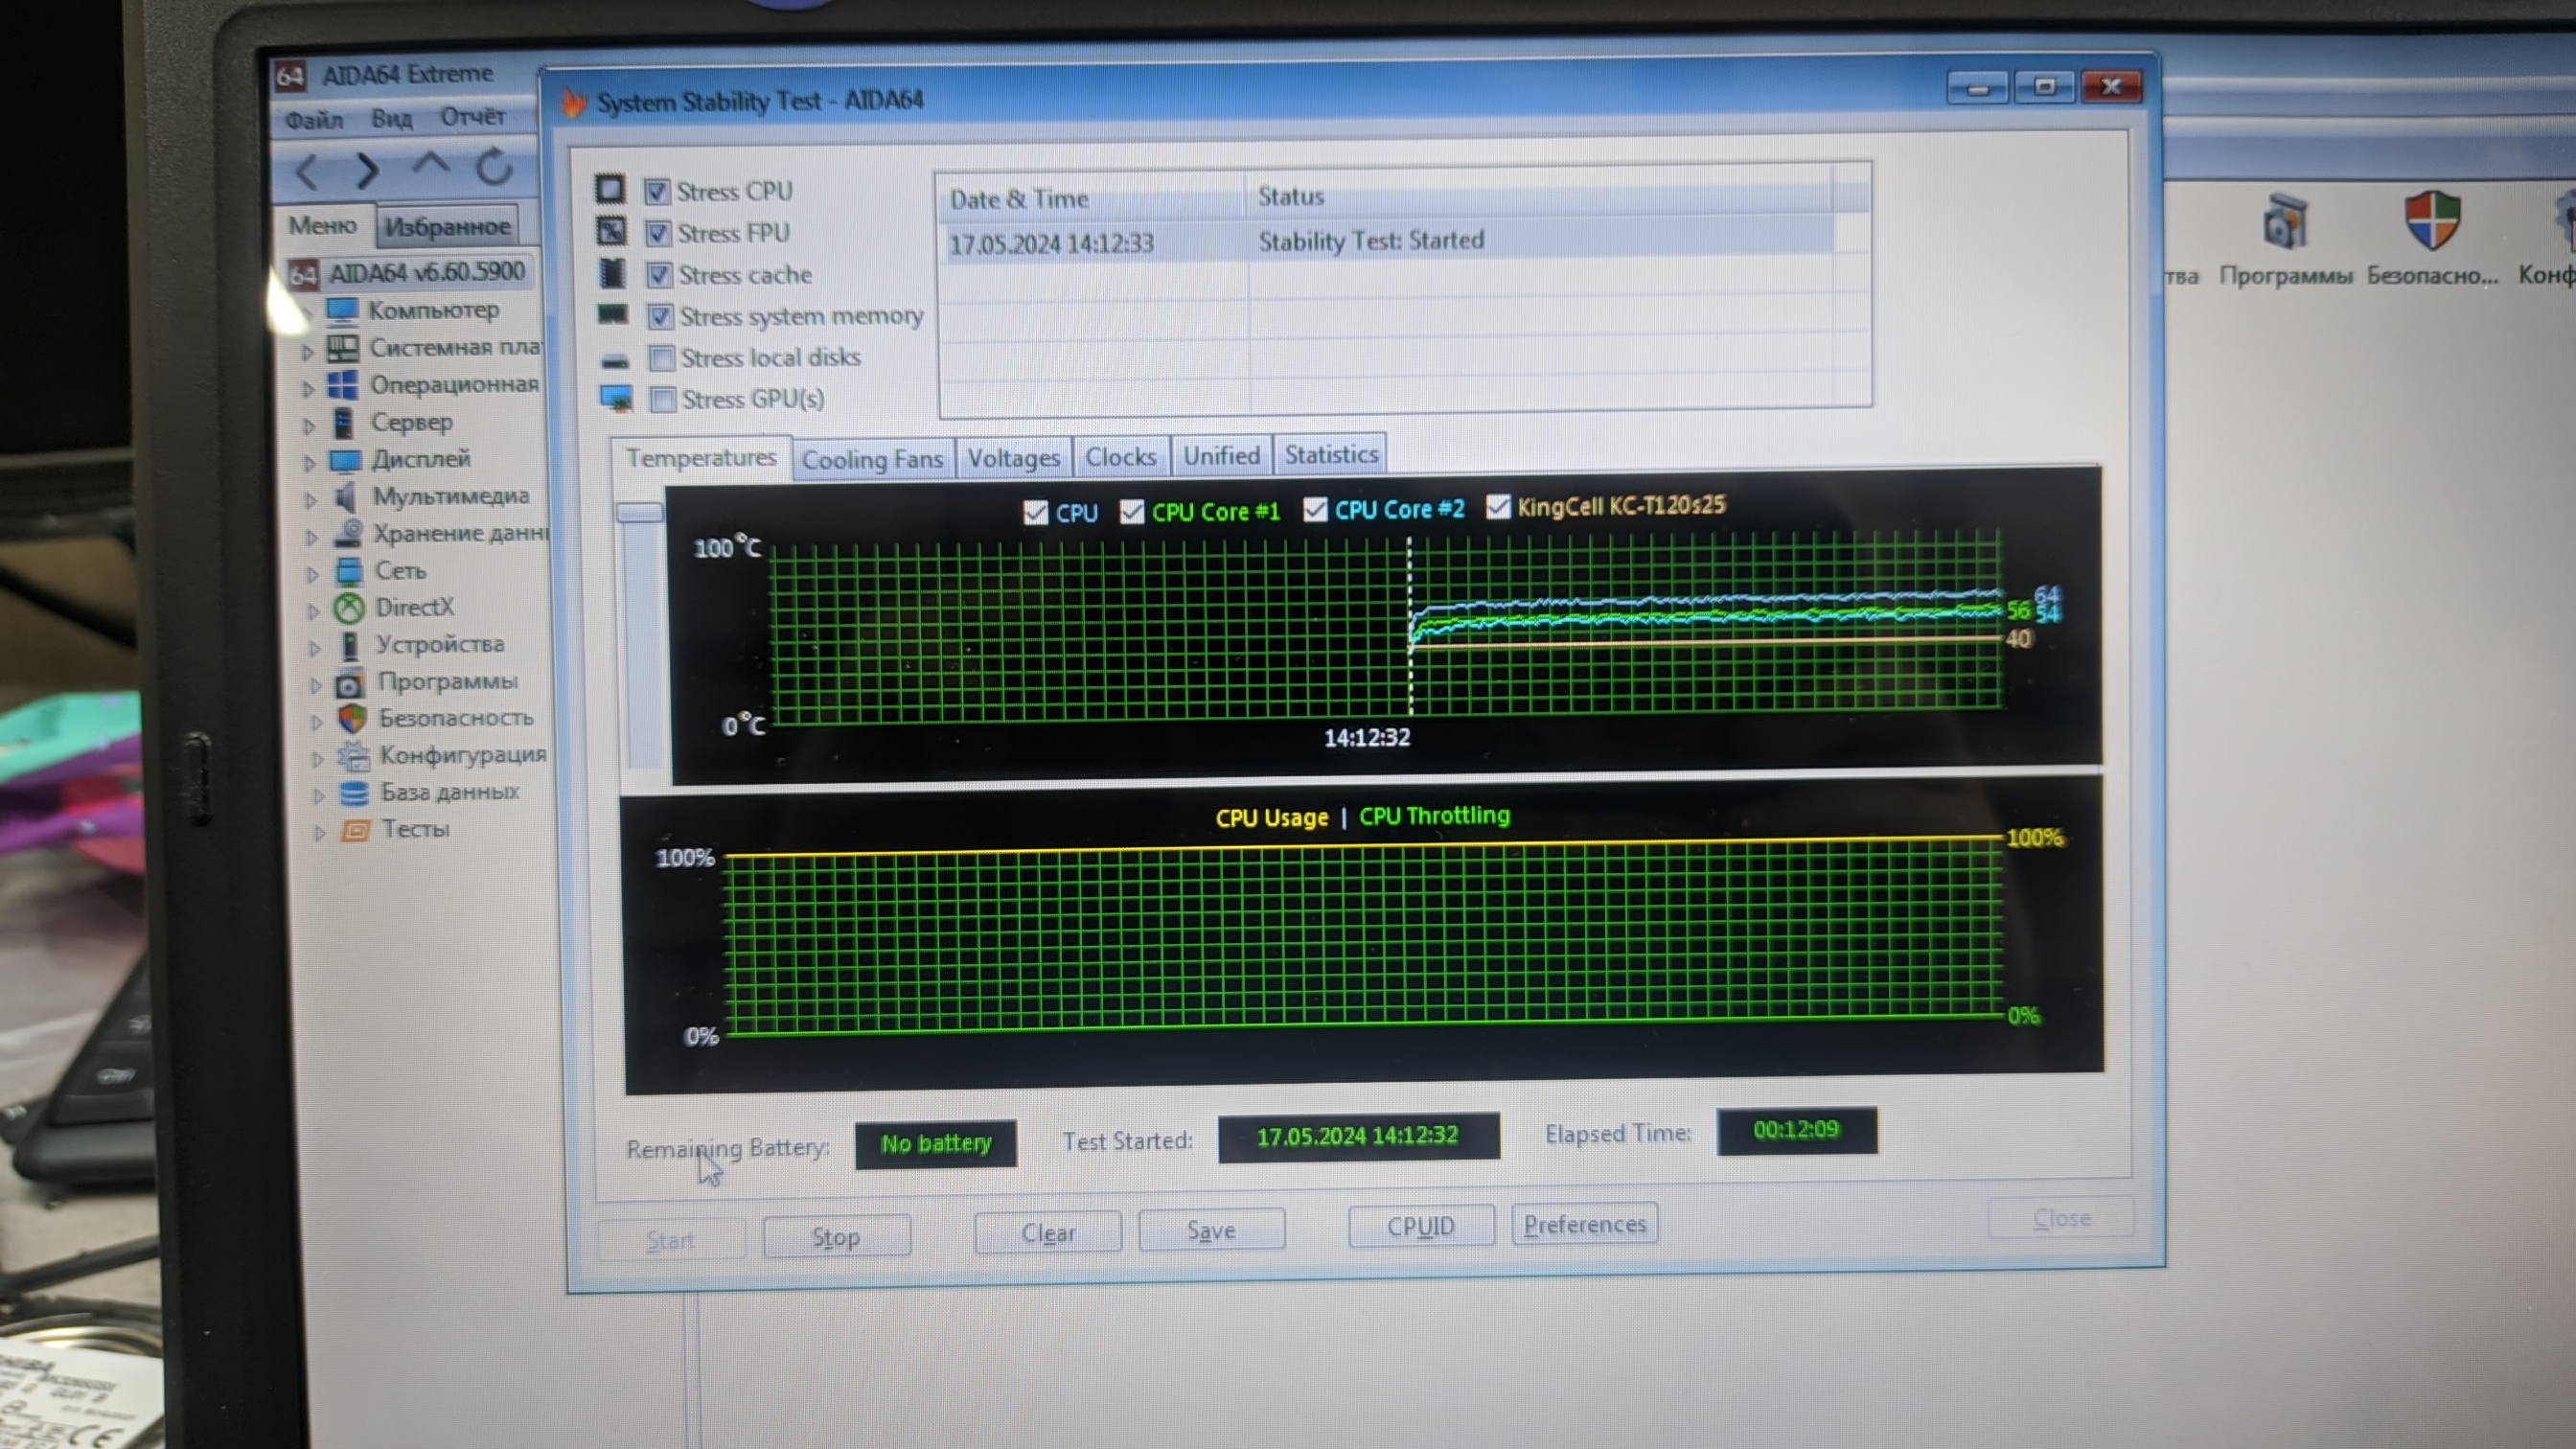Toggle the Stress CPU checkbox
Viewport: 2576px width, 1449px height.
pos(657,191)
